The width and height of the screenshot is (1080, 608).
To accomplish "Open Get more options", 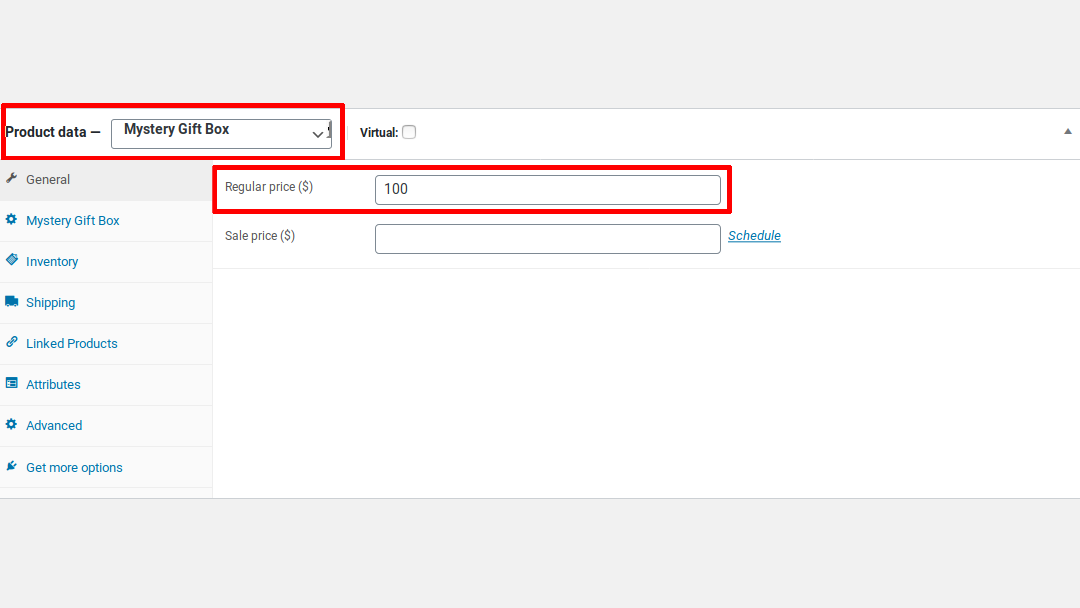I will 106,468.
